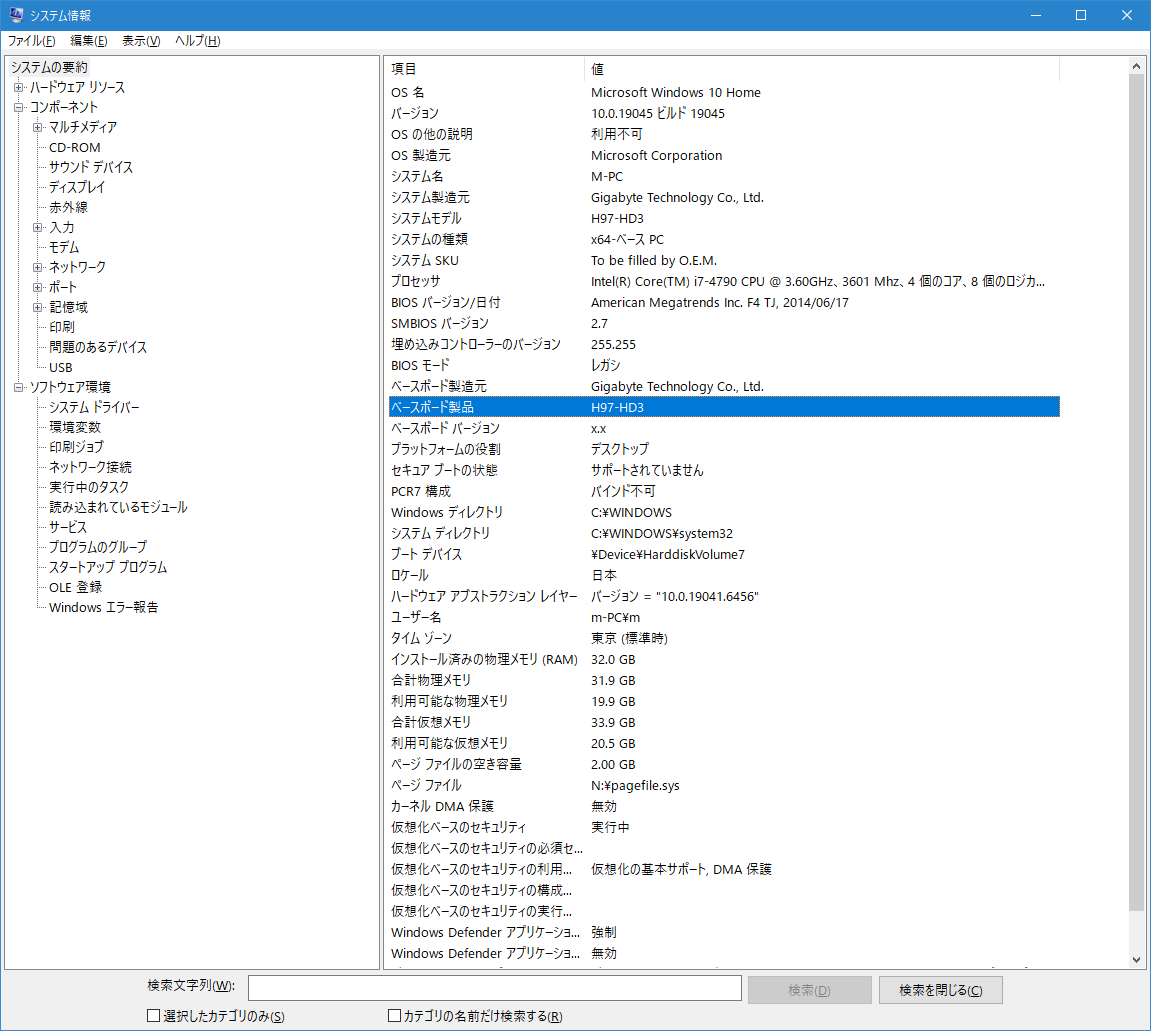Expand the ネットワーク tree node
The image size is (1151, 1031).
click(37, 267)
